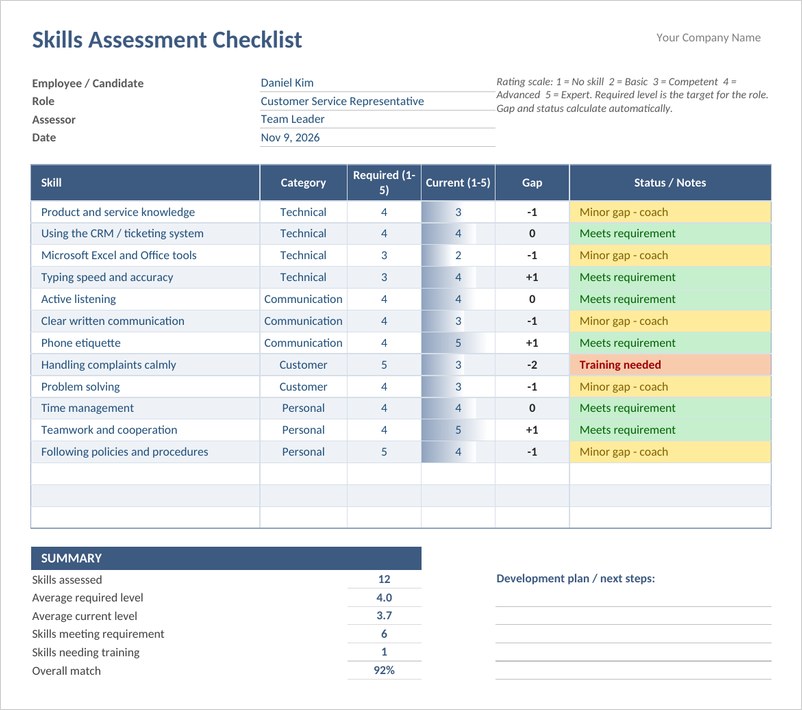Select Customer category for Problem solving
Viewport: 802px width, 710px height.
(303, 387)
